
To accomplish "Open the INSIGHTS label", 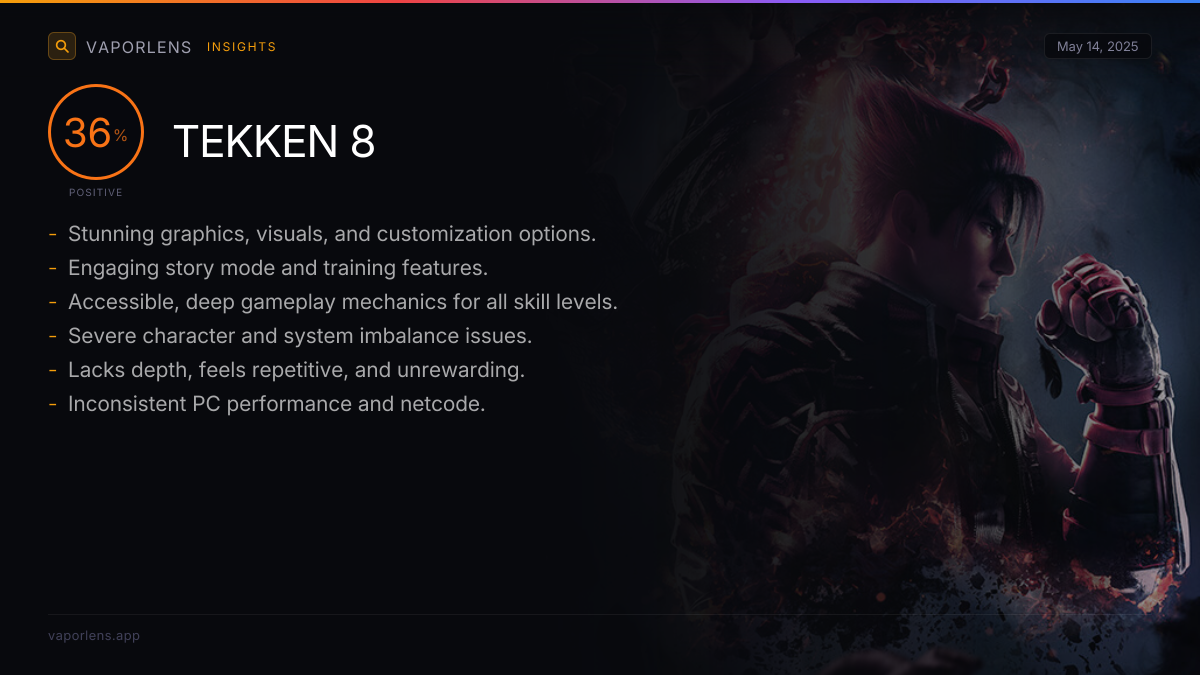I will (x=242, y=47).
